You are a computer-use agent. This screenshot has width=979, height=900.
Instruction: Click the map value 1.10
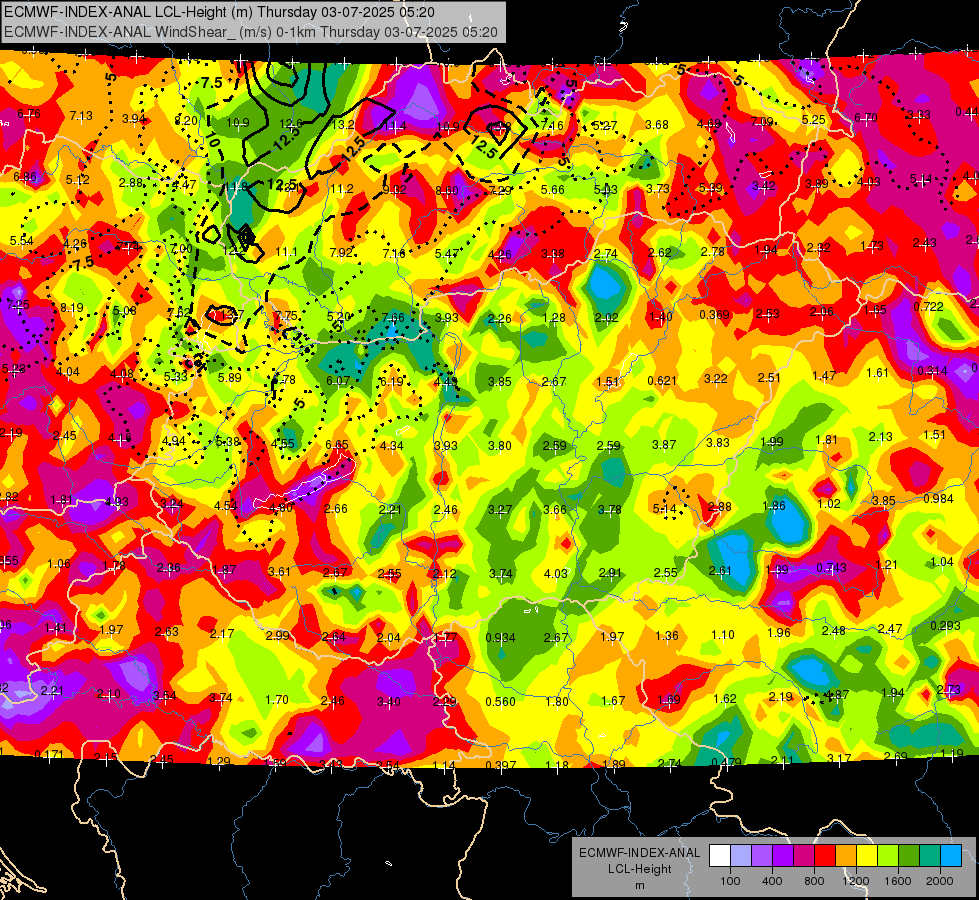click(x=723, y=635)
